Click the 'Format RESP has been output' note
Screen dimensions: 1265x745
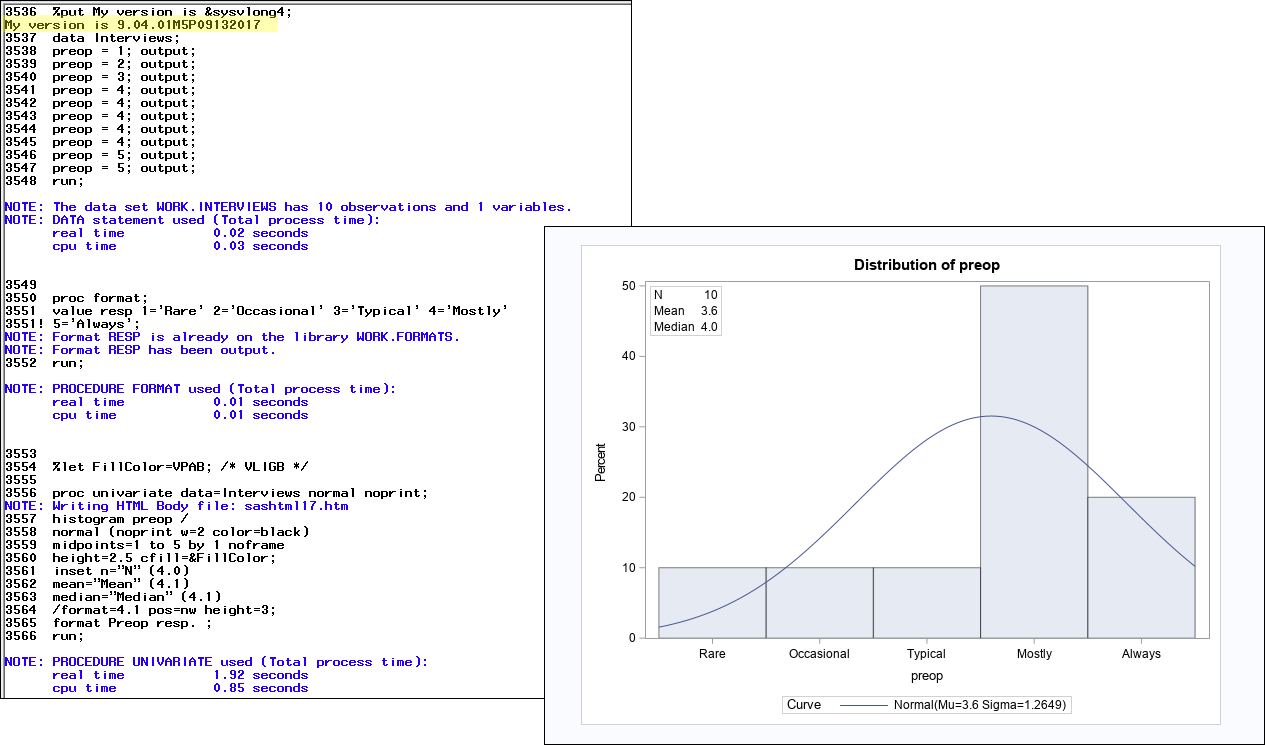[x=140, y=350]
